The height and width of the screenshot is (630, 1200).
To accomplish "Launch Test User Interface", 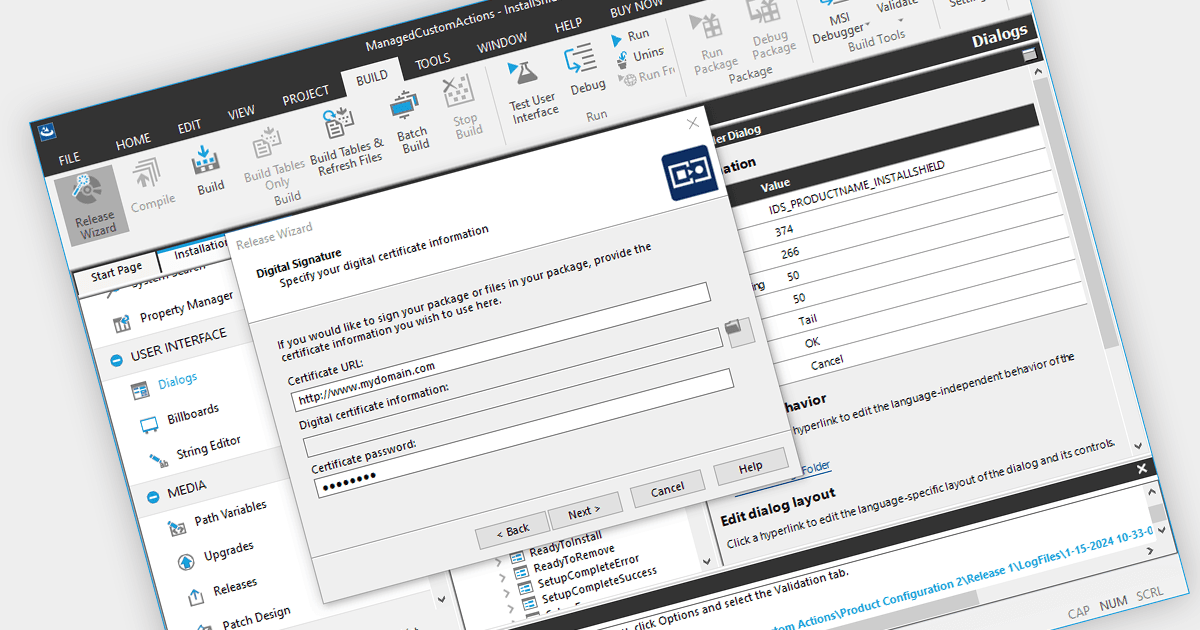I will pos(530,90).
